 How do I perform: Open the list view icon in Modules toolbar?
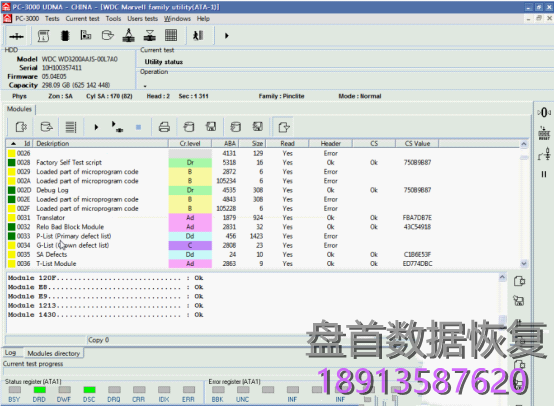tap(71, 127)
